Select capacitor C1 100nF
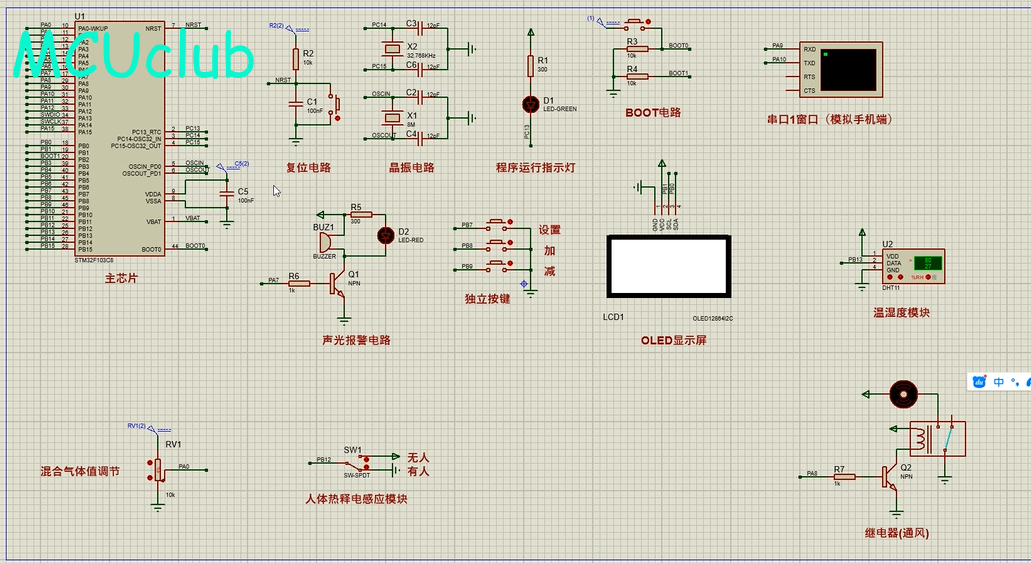 [x=296, y=103]
